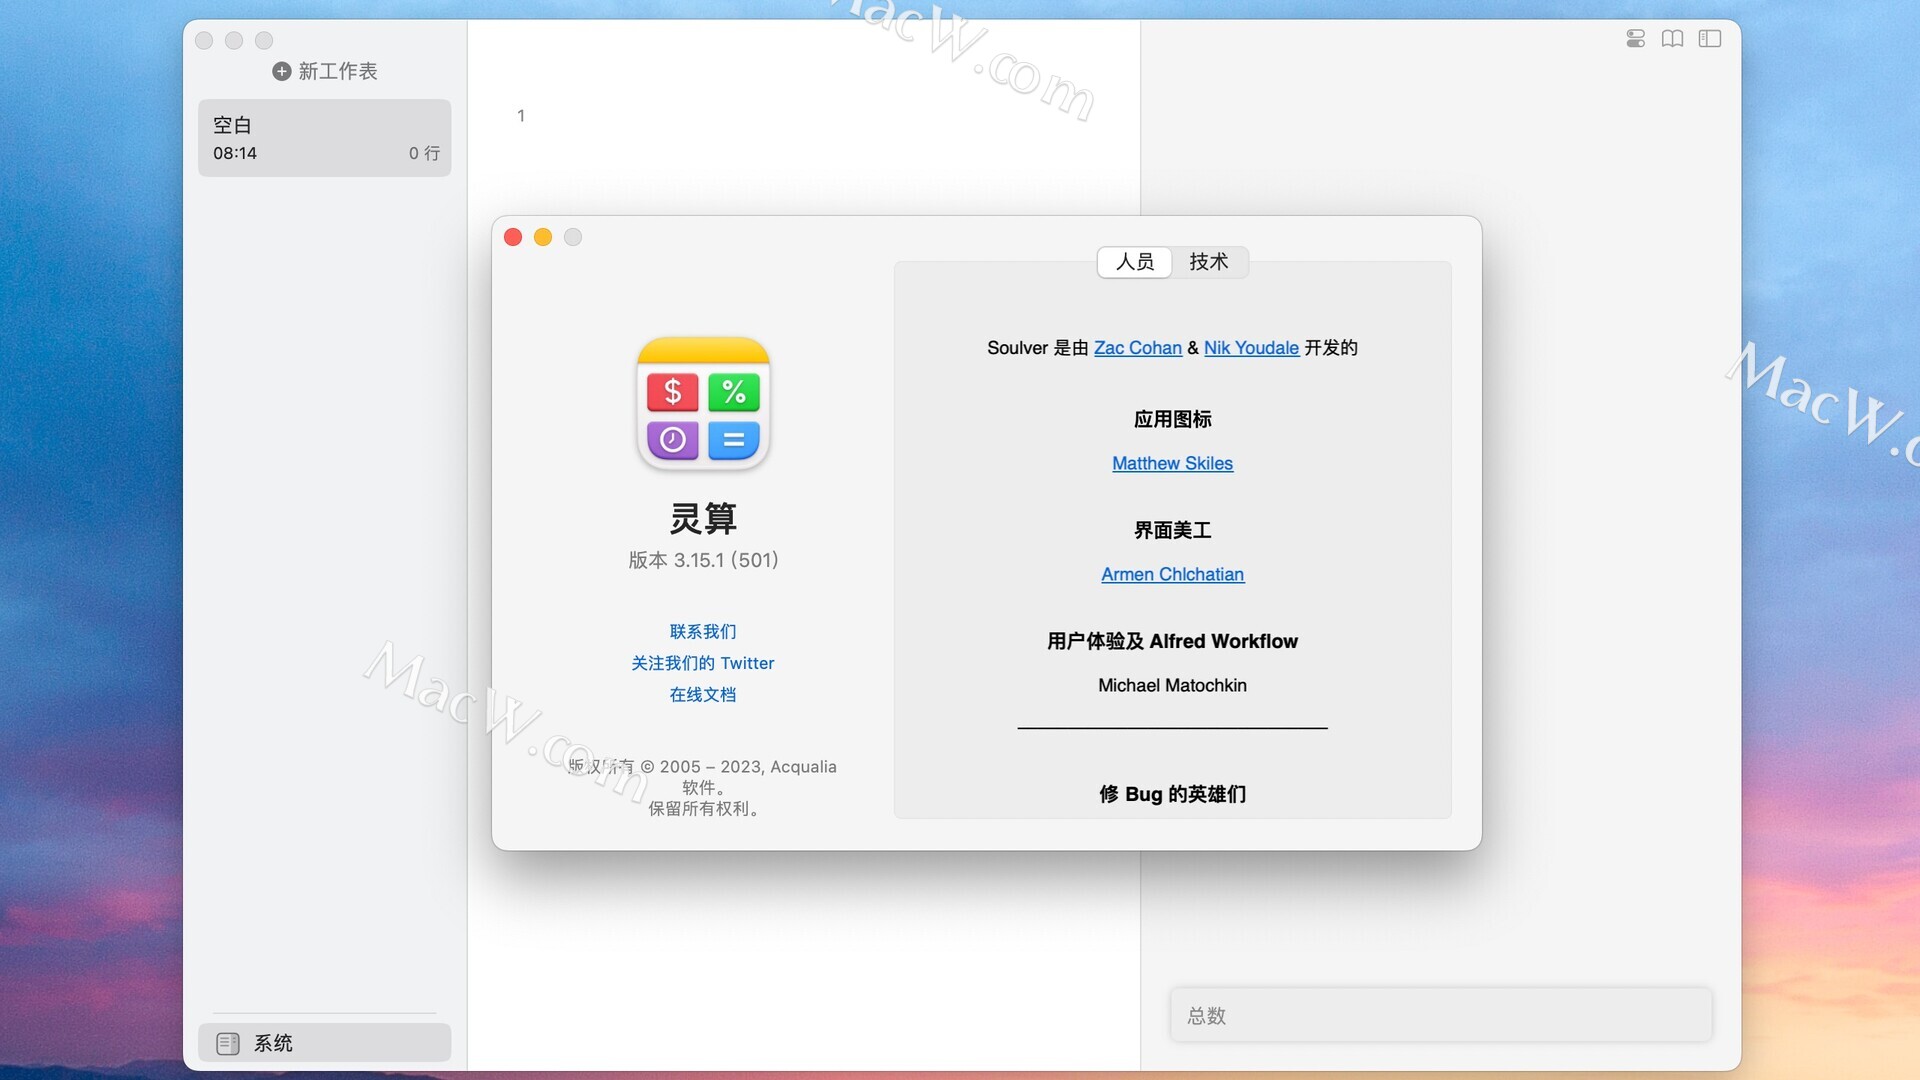
Task: Switch to the 人员 tab
Action: point(1135,262)
